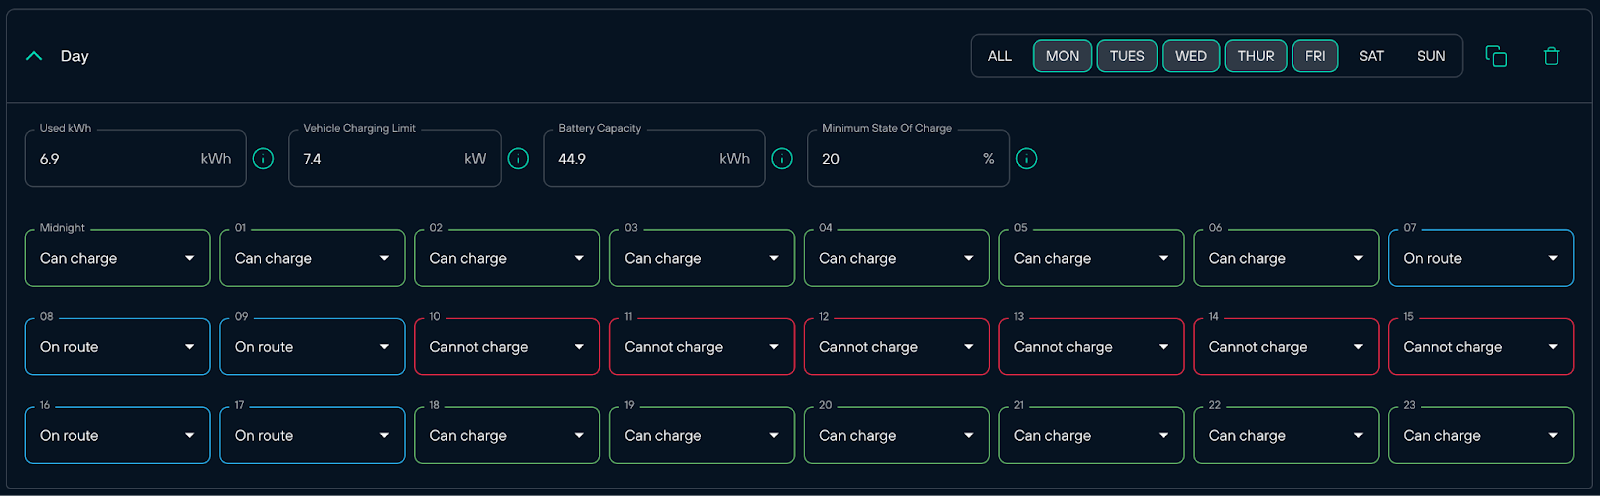Open the 15 hour Cannot charge dropdown
The image size is (1600, 496).
click(1481, 347)
